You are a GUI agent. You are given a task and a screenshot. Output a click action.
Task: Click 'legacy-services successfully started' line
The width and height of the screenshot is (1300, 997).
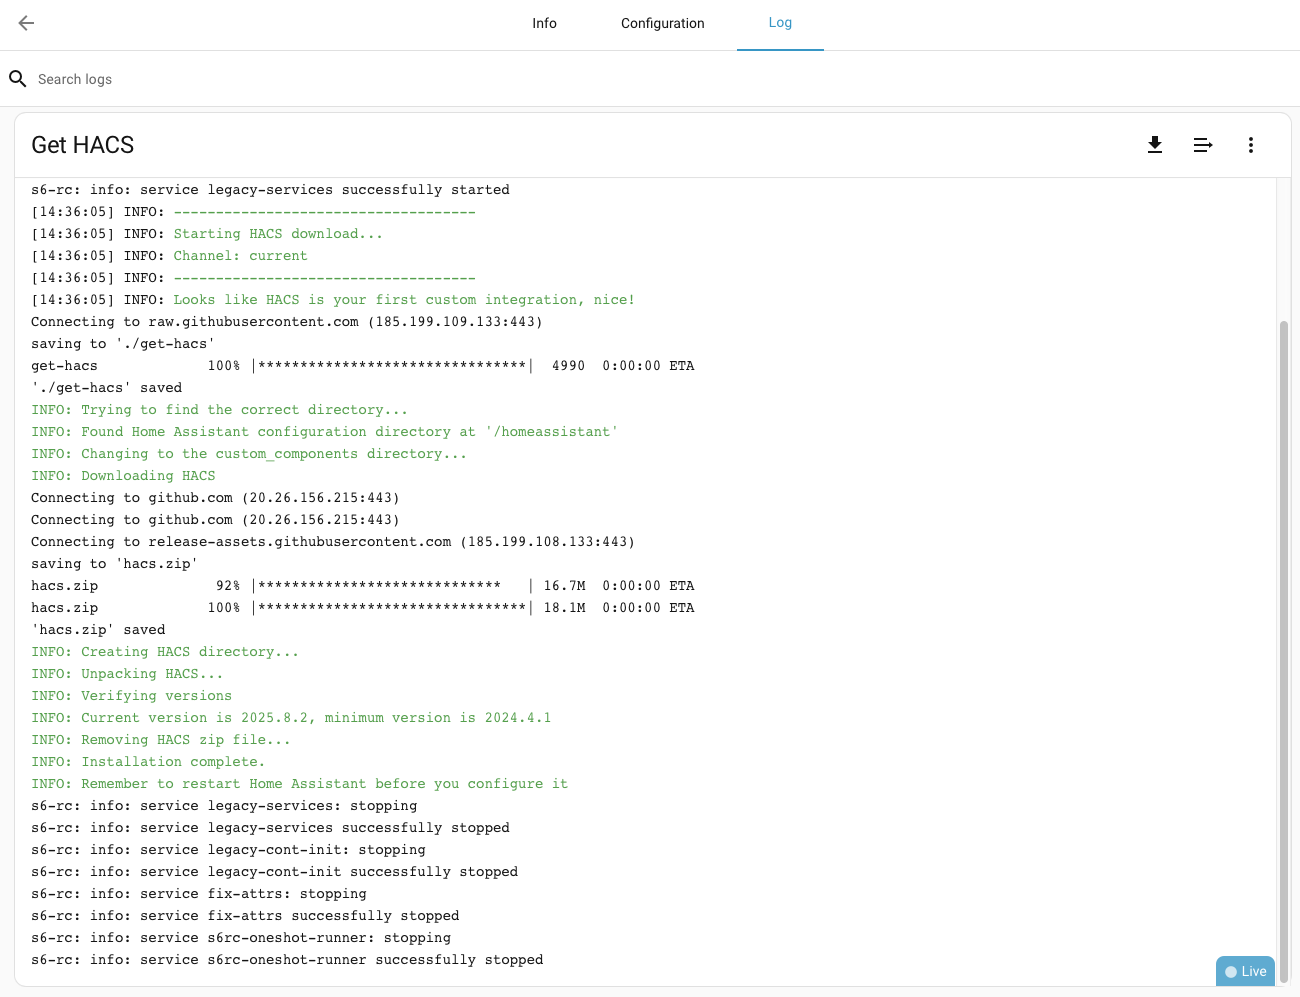pos(270,190)
